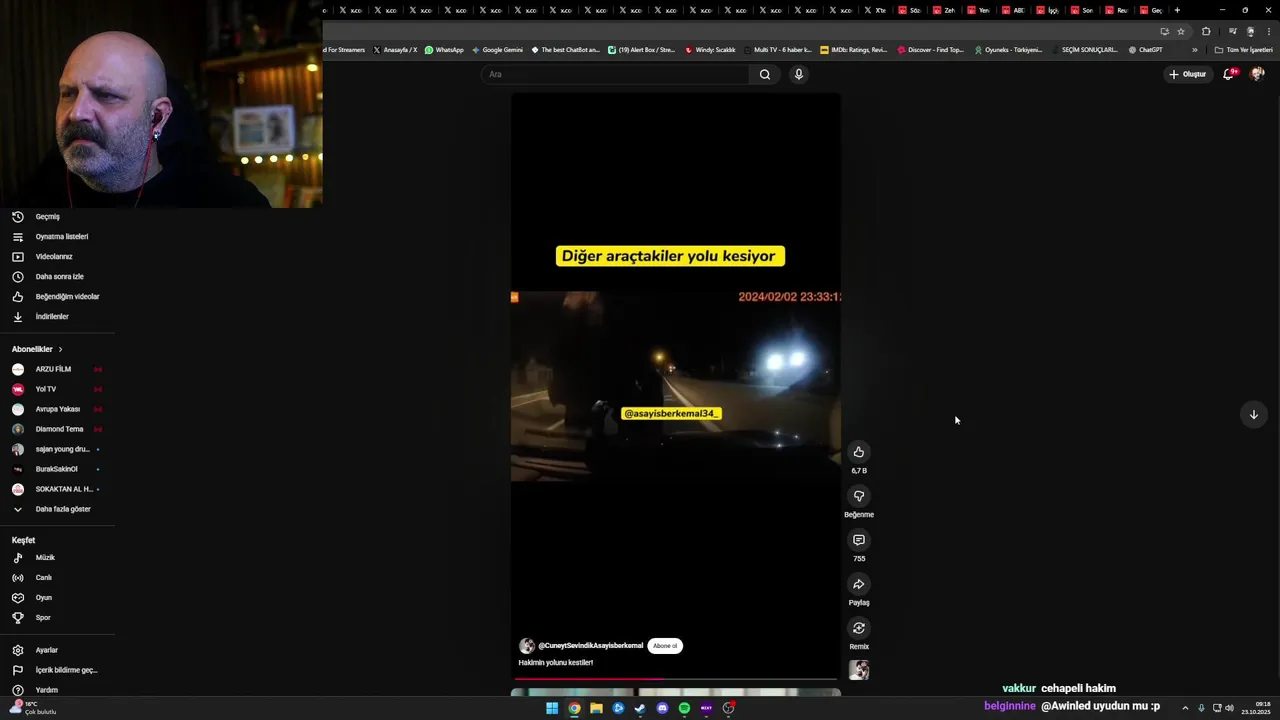Click the YouTube search magnifier button
1280x720 pixels.
coord(765,74)
